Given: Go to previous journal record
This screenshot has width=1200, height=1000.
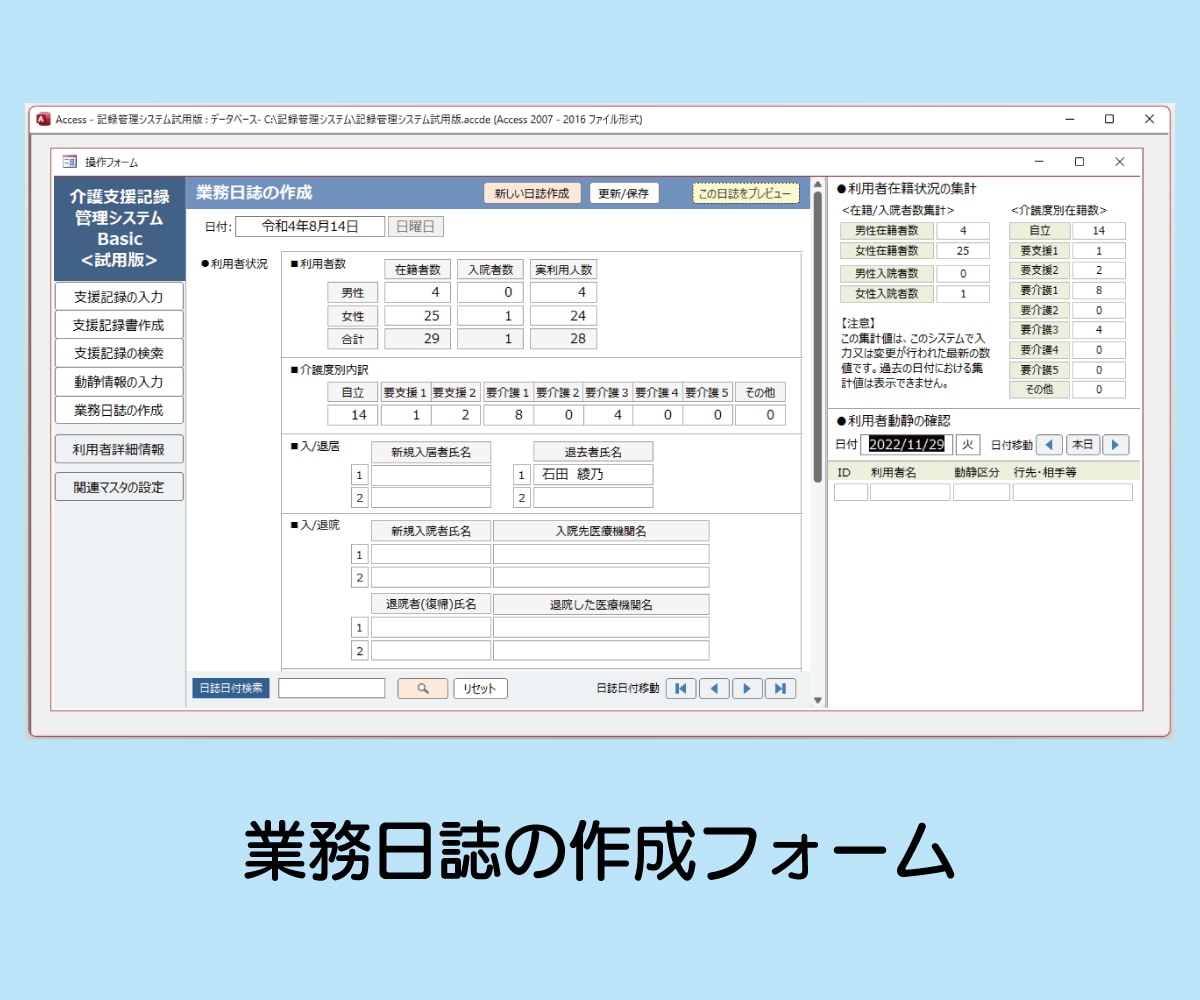Looking at the screenshot, I should coord(714,688).
